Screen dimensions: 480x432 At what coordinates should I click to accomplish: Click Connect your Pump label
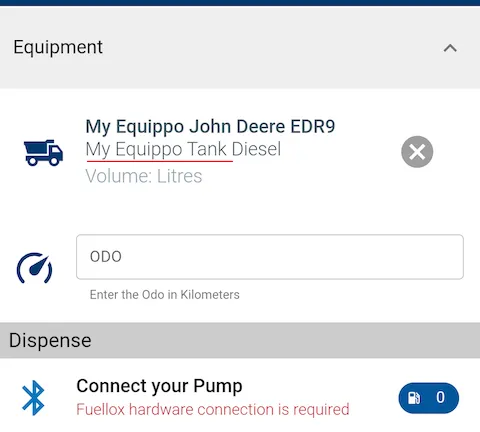point(159,386)
